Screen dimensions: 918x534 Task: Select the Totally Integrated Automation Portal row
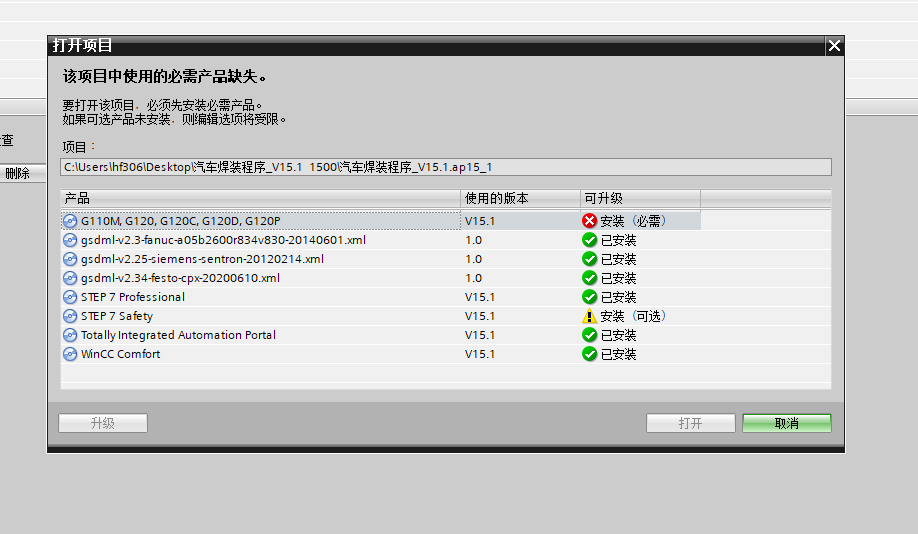click(x=178, y=335)
